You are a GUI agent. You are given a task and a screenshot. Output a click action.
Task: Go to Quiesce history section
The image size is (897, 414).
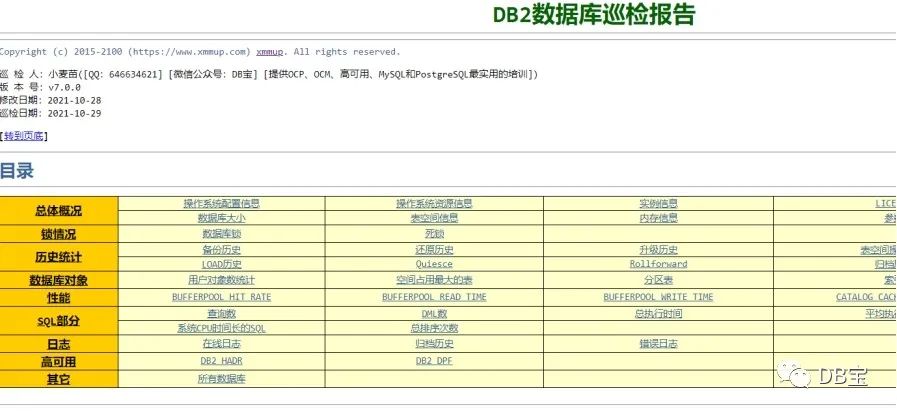click(x=434, y=264)
